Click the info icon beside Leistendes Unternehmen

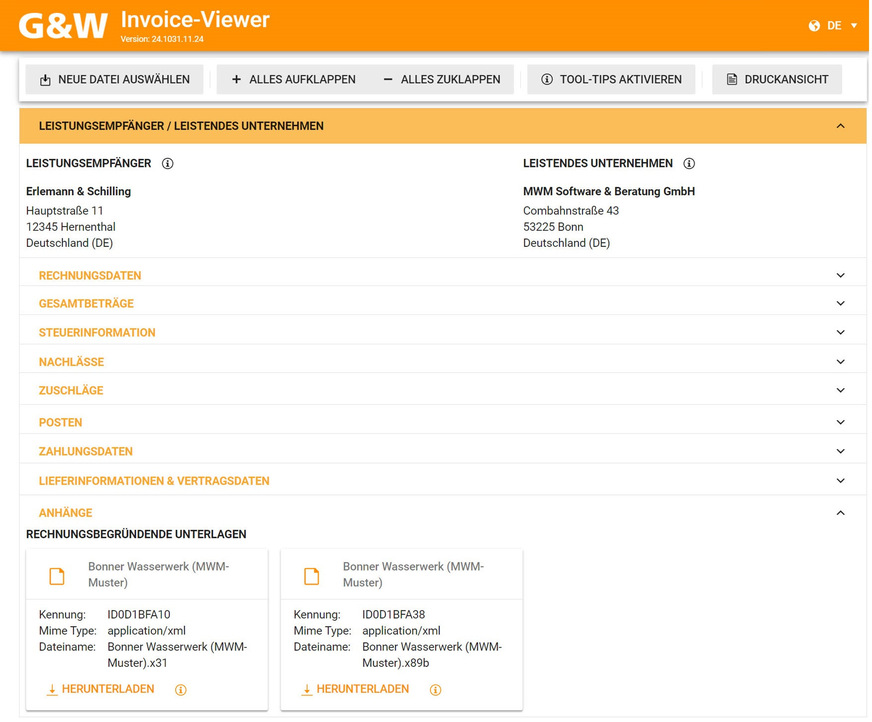689,163
